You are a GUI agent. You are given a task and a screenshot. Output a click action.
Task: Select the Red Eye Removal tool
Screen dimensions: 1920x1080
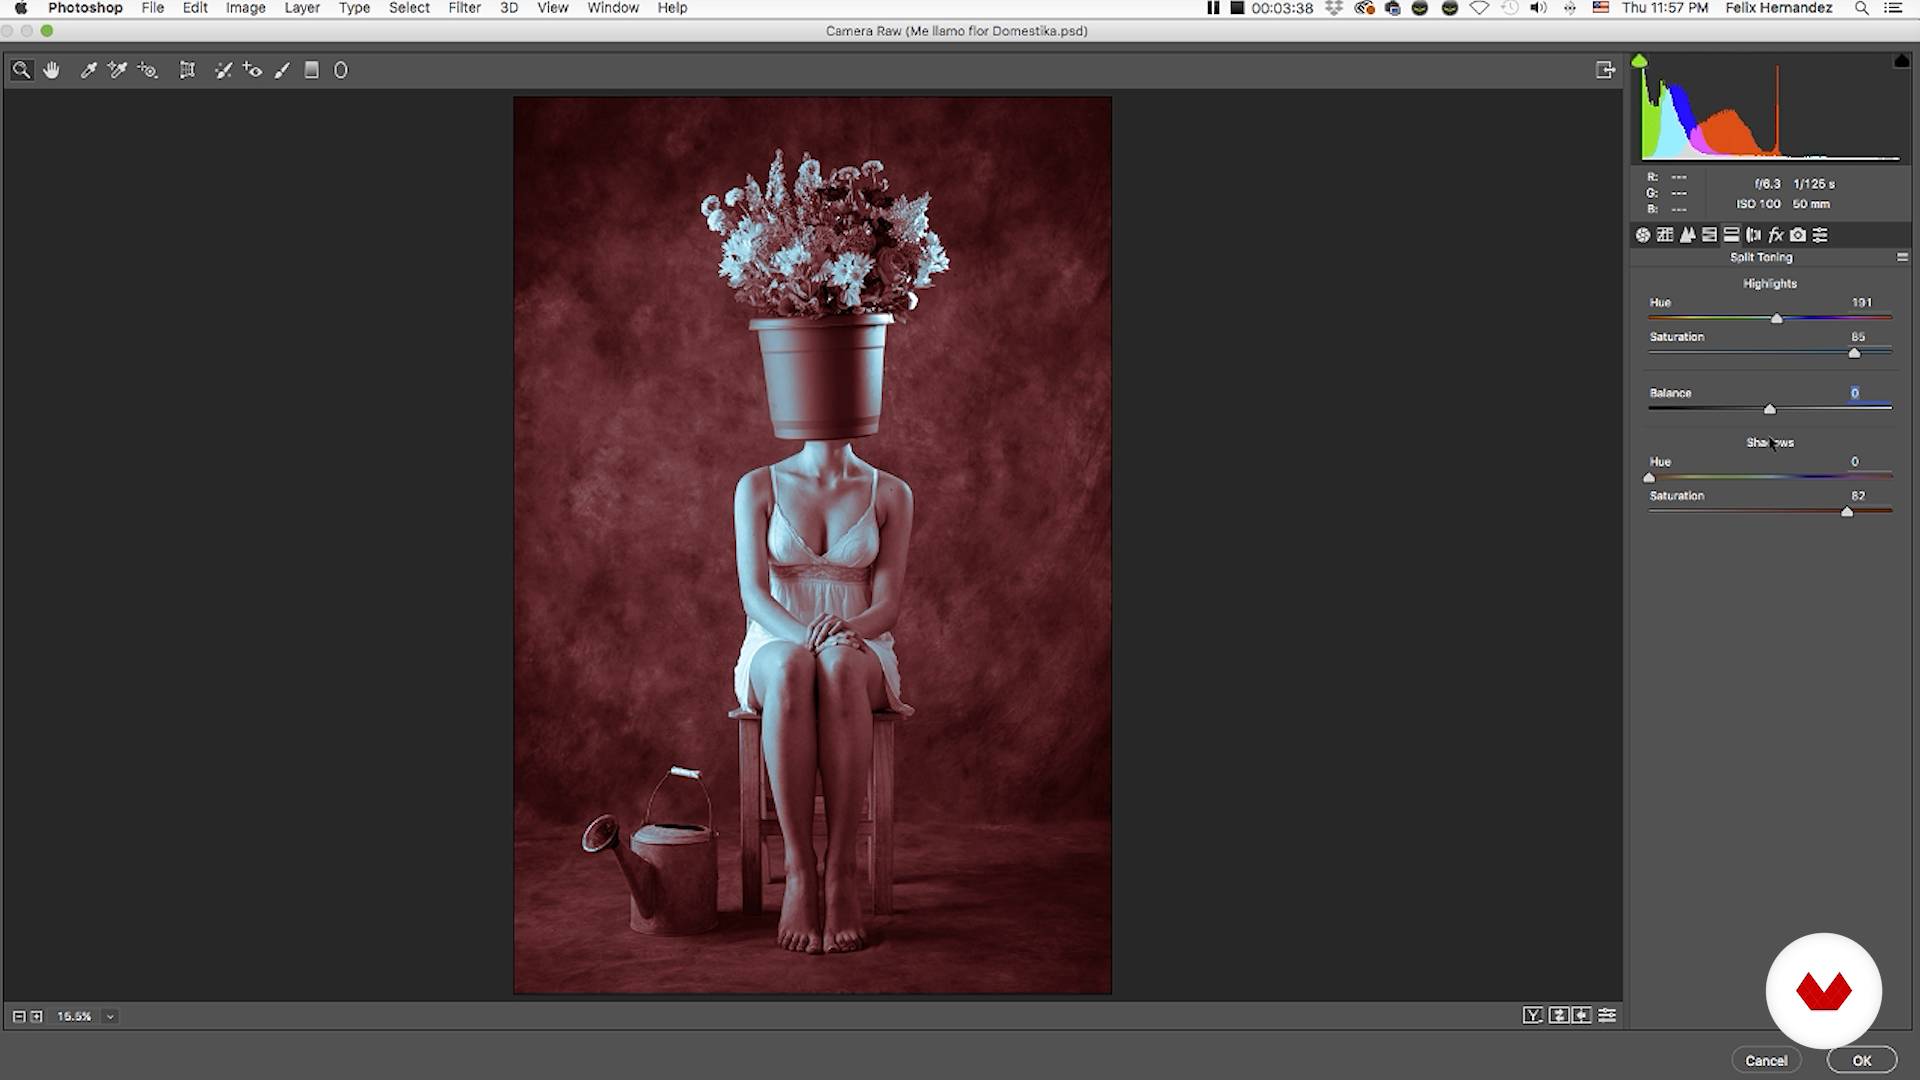(252, 70)
